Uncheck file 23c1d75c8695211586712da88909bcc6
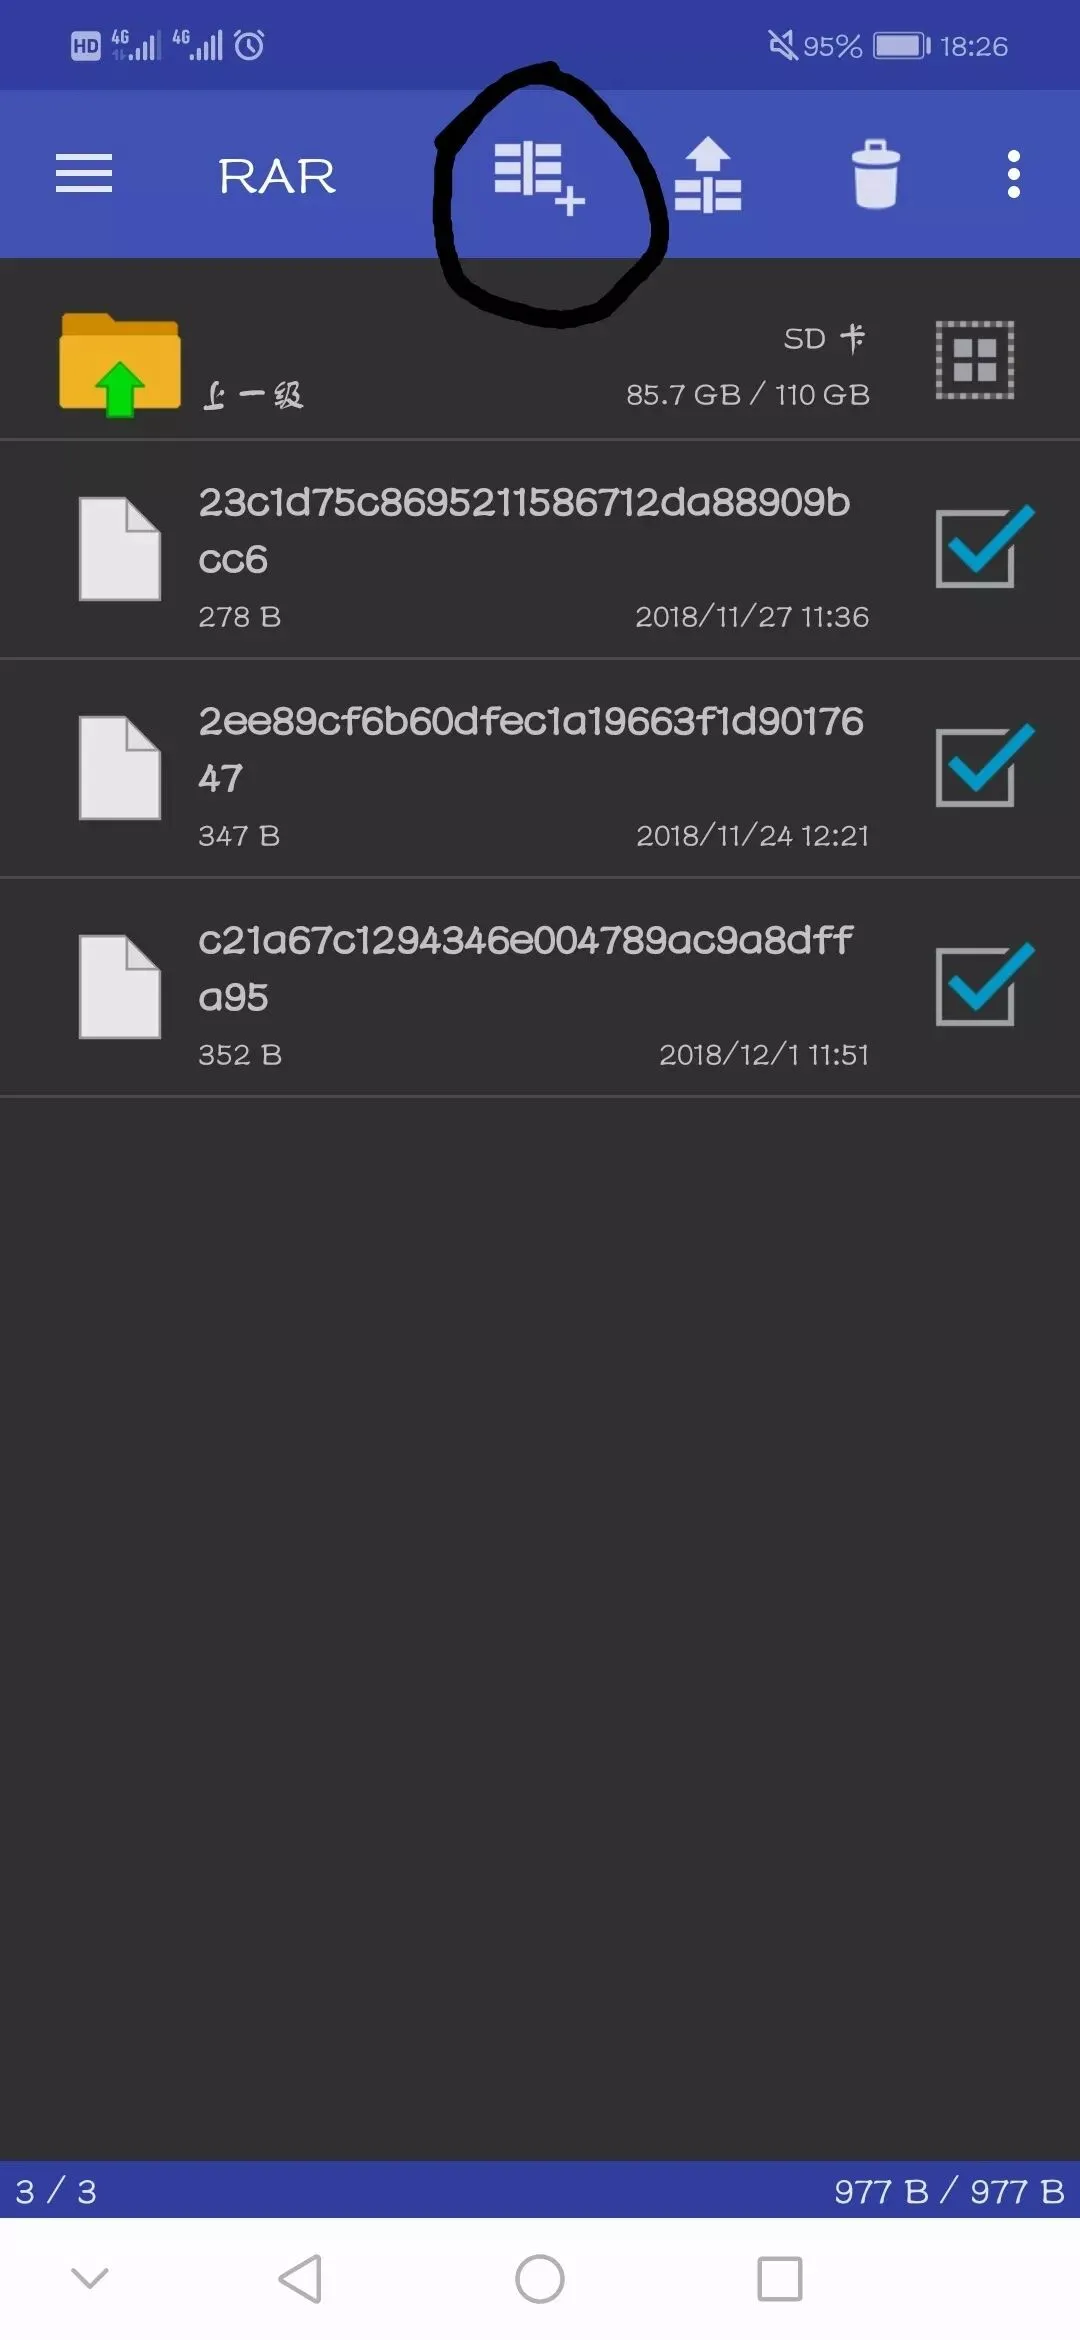The image size is (1080, 2340). click(x=984, y=547)
